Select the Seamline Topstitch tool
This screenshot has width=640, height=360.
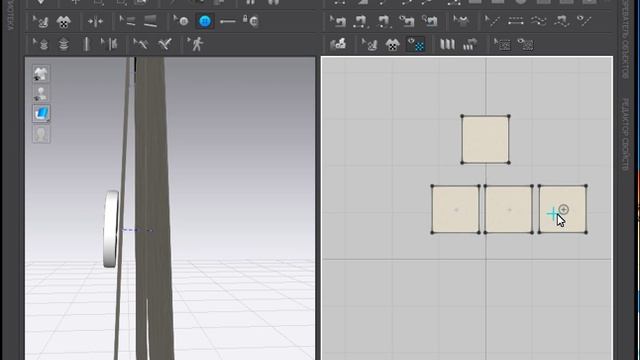pos(562,21)
